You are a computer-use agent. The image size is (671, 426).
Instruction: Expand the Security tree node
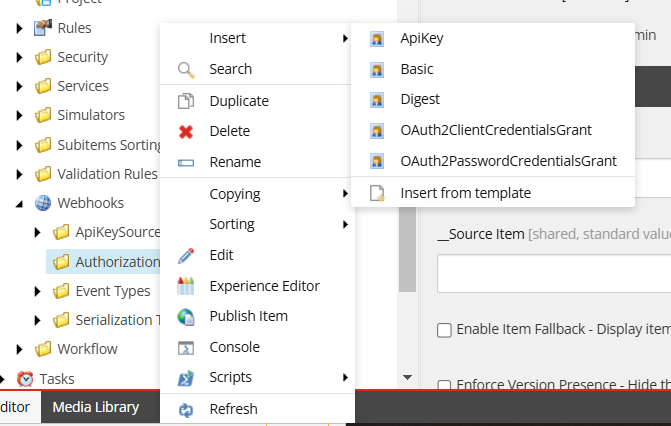pos(19,57)
